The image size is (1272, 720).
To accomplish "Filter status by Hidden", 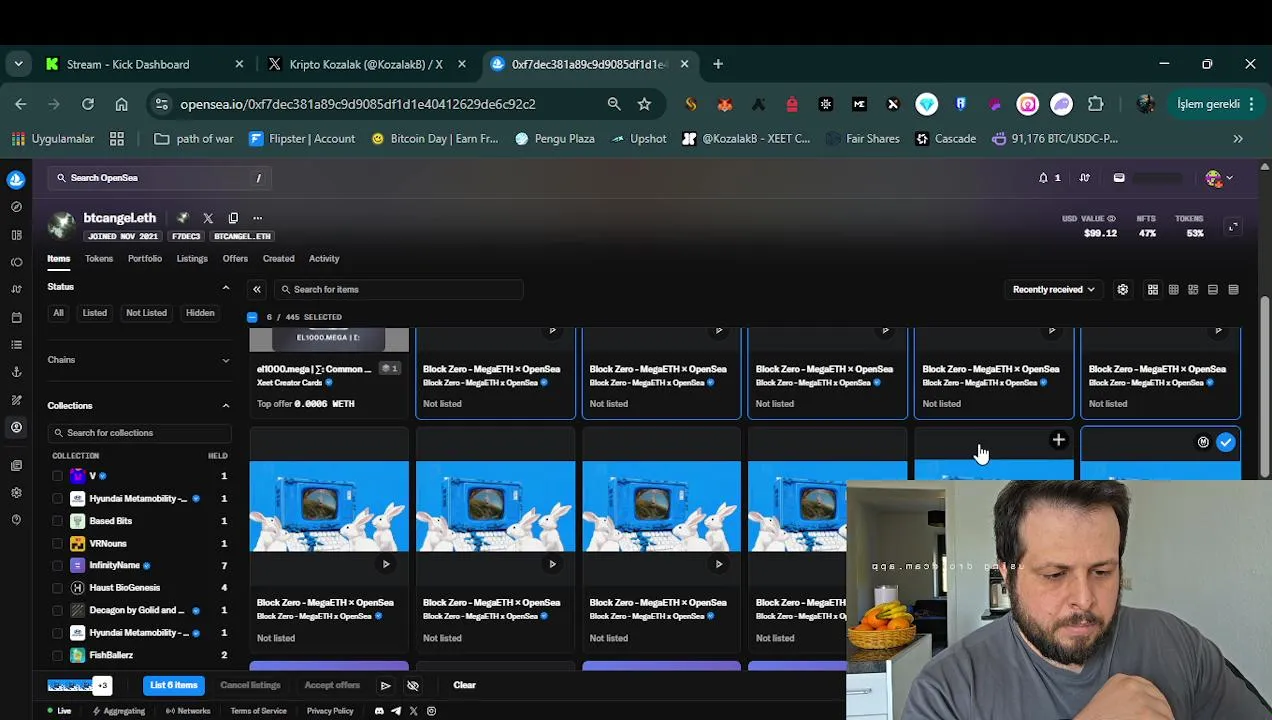I will [x=200, y=313].
